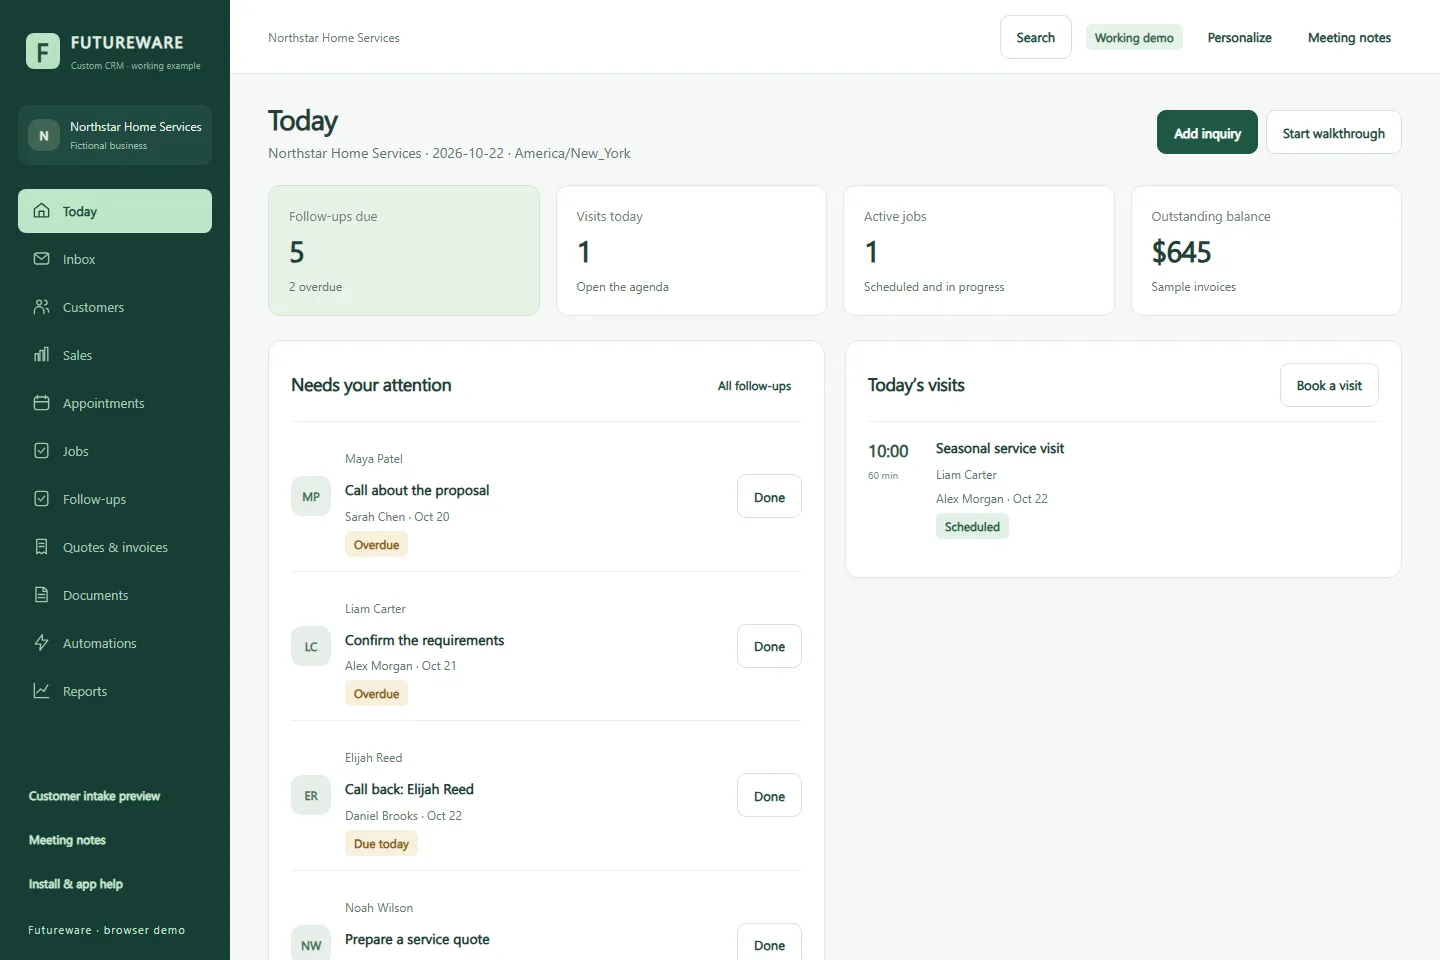The width and height of the screenshot is (1440, 960).
Task: Click the Inbox envelope icon
Action: click(x=41, y=259)
